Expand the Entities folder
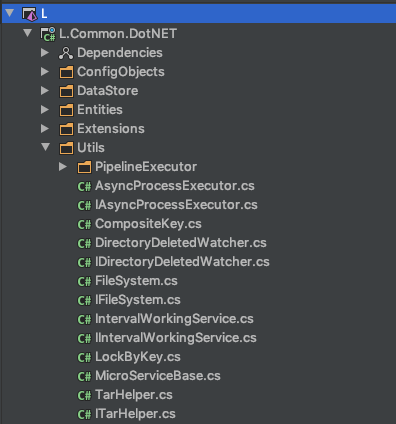 click(45, 109)
